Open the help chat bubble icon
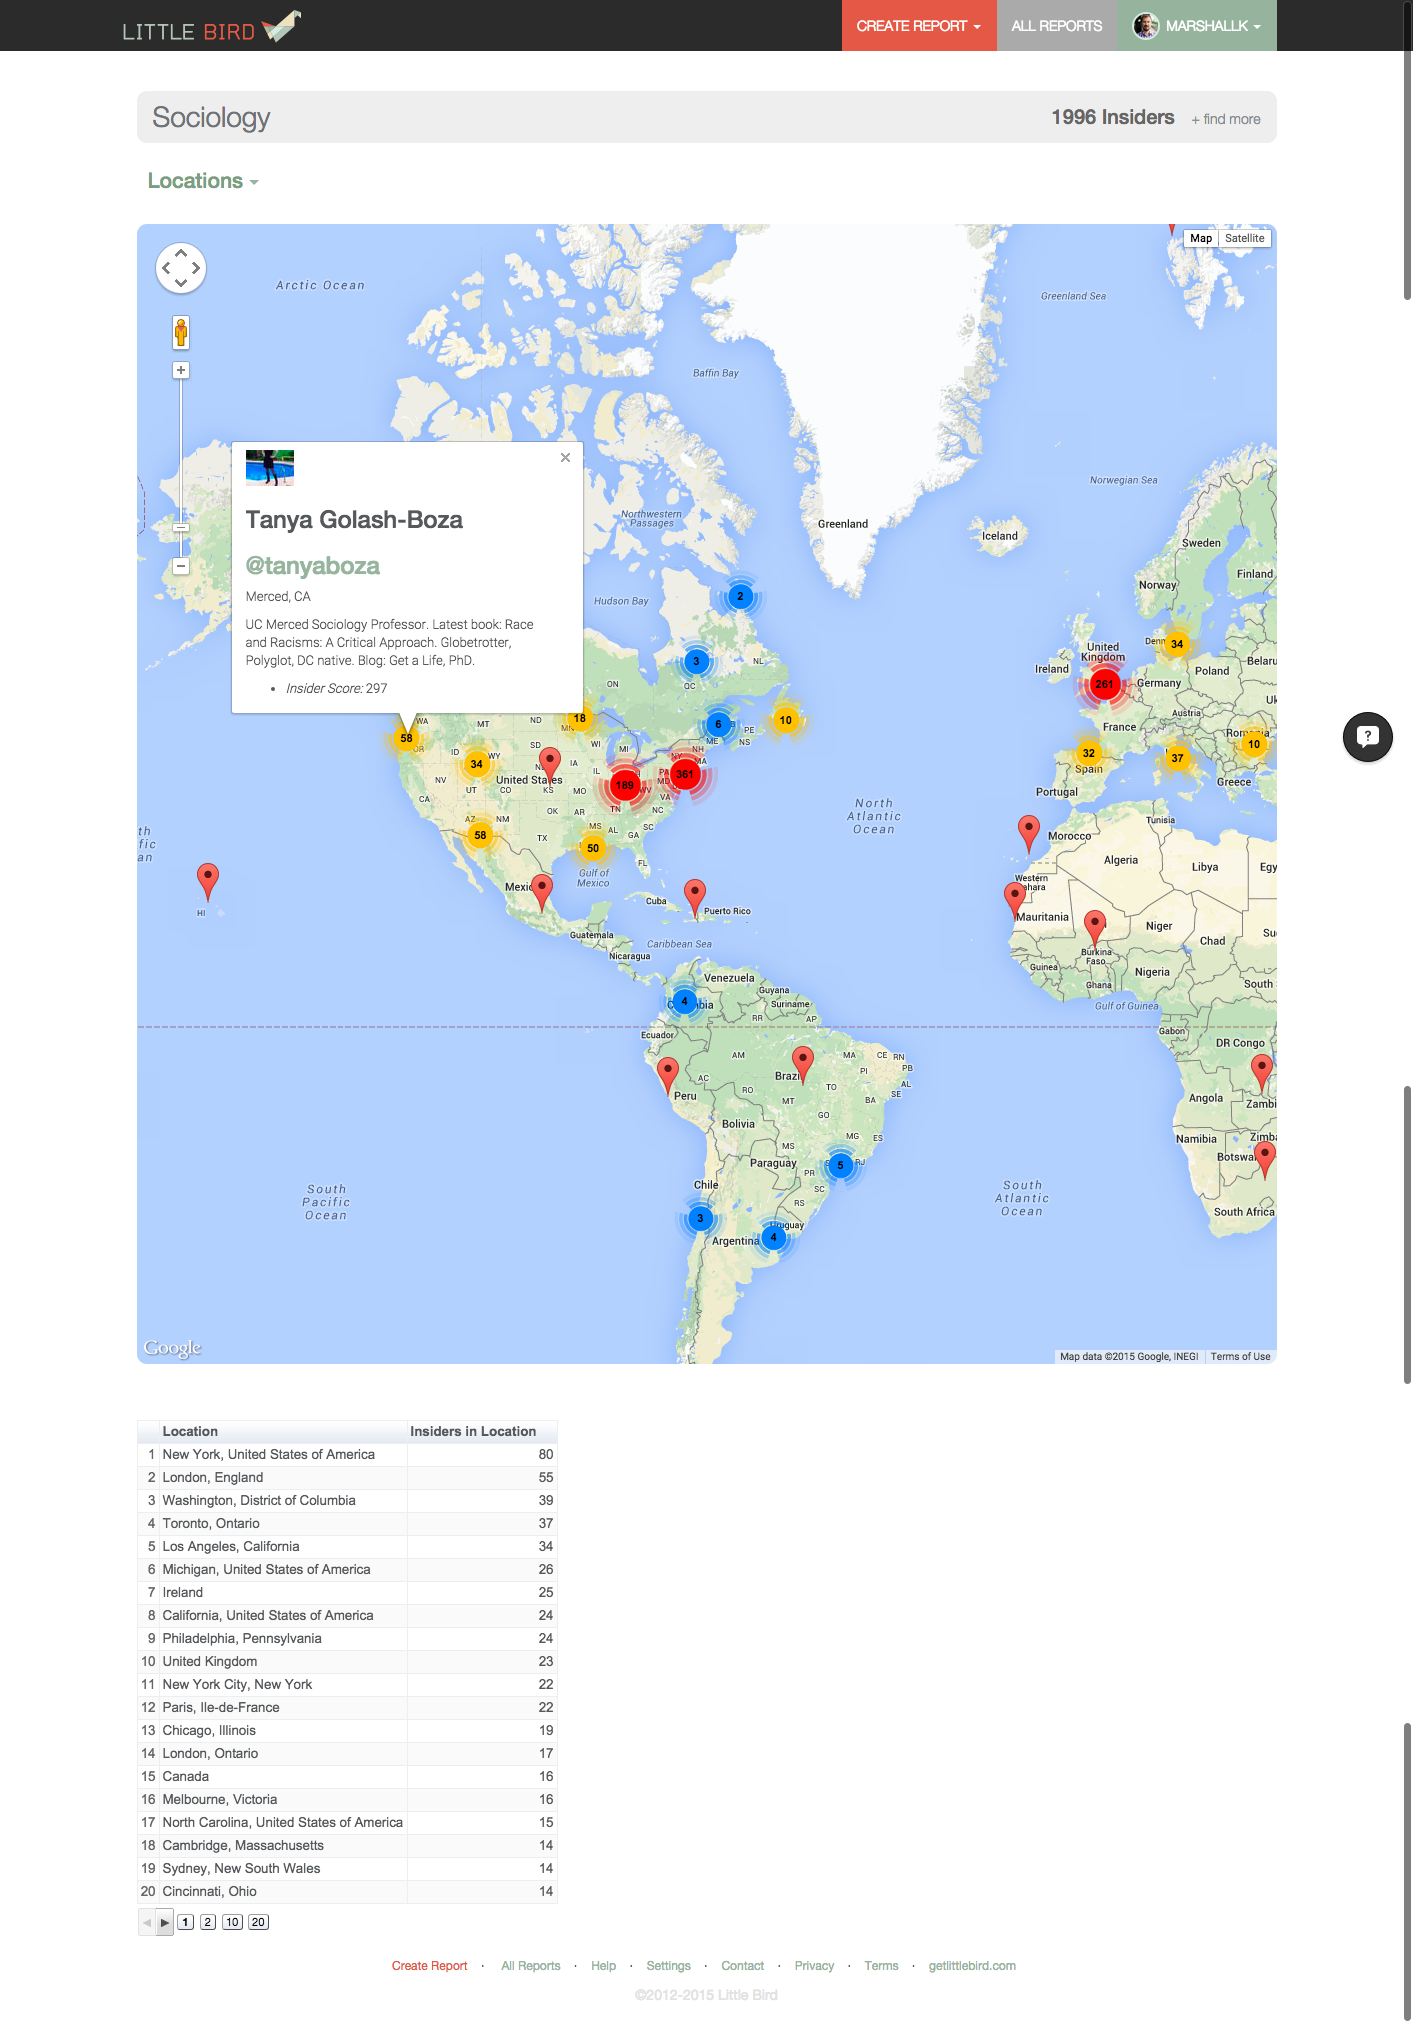The width and height of the screenshot is (1413, 2023). point(1367,737)
